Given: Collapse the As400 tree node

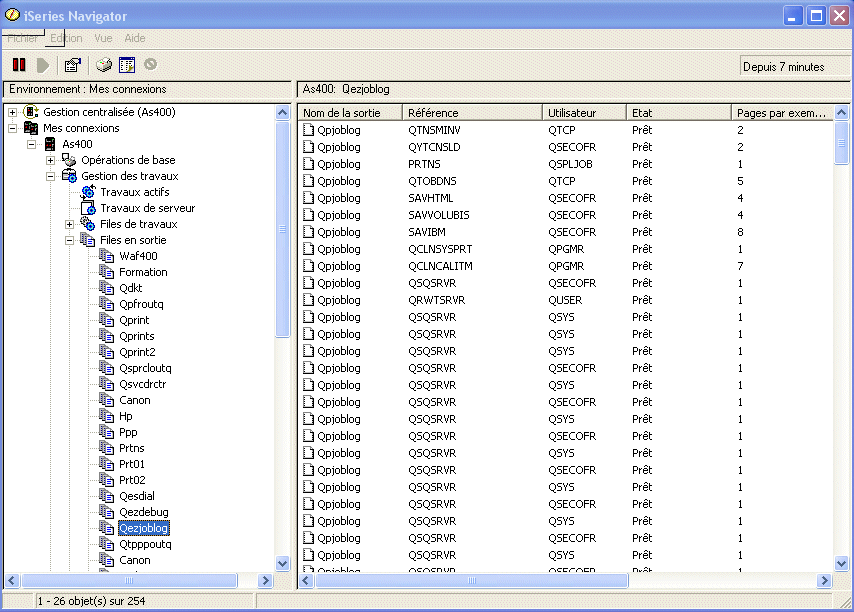Looking at the screenshot, I should click(32, 144).
